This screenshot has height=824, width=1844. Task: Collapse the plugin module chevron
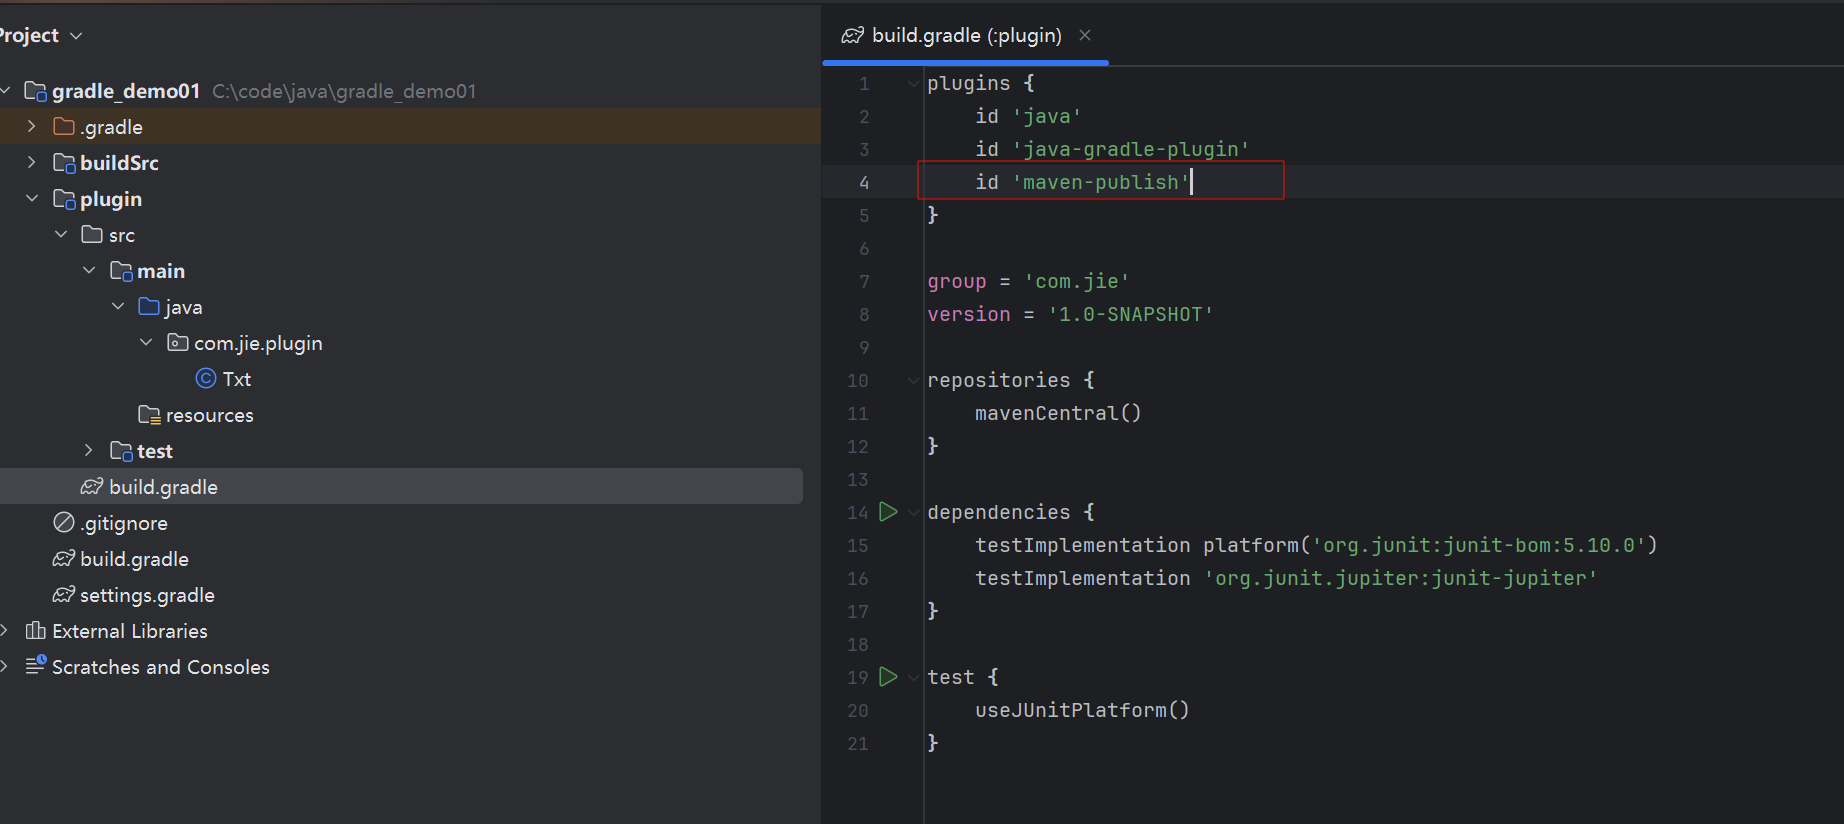[x=32, y=198]
